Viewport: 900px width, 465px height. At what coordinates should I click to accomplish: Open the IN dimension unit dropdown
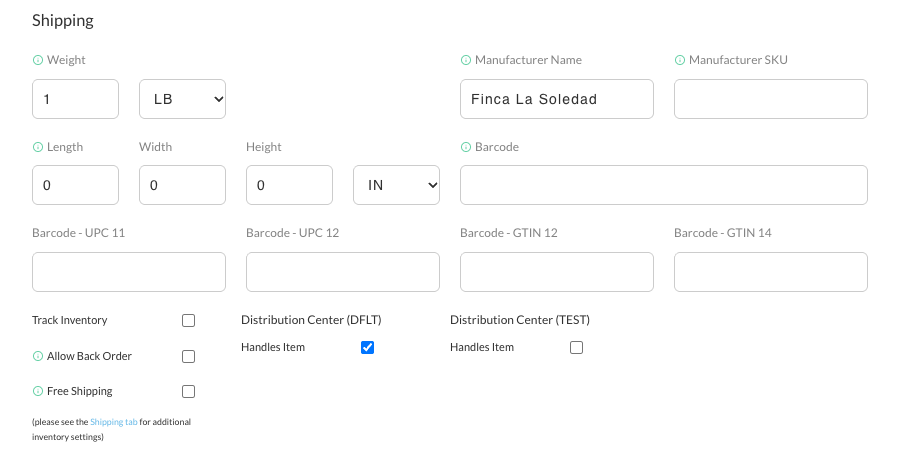coord(397,185)
